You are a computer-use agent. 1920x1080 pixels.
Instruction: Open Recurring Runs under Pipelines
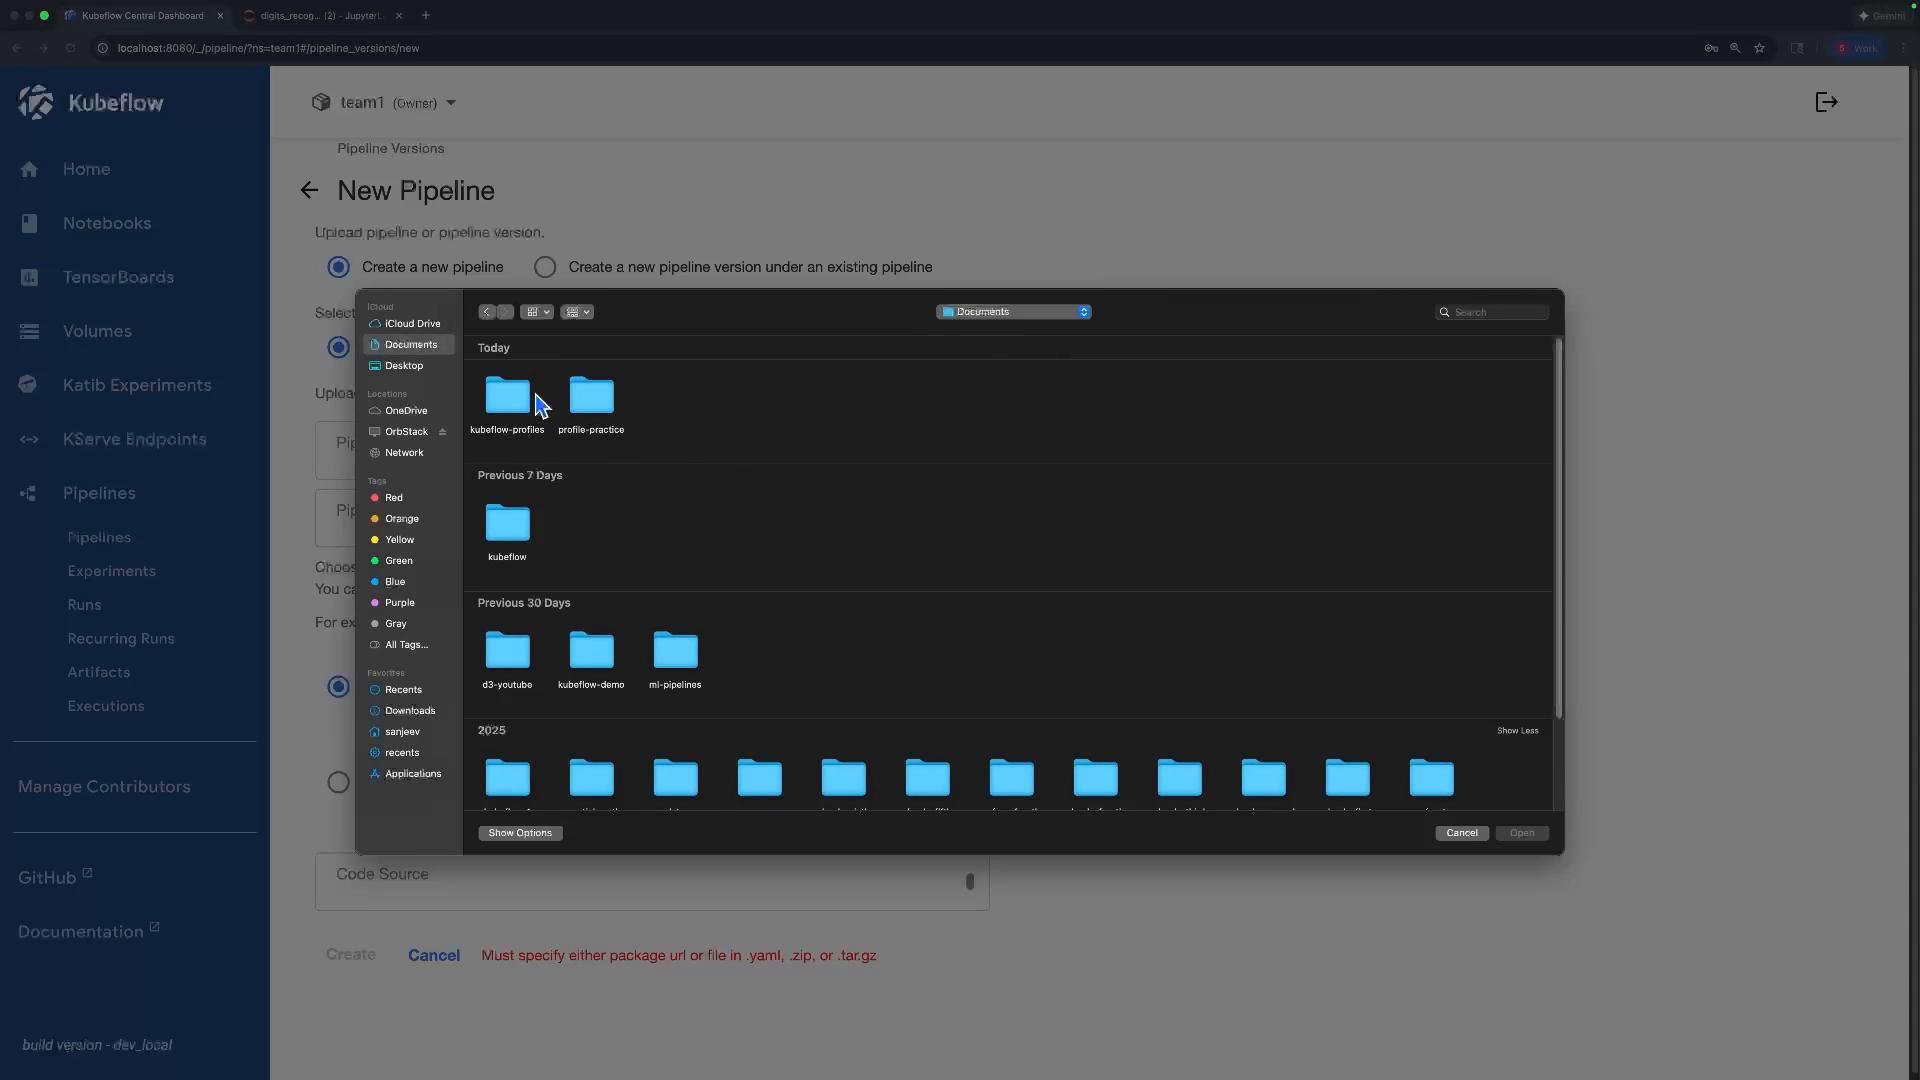[121, 639]
